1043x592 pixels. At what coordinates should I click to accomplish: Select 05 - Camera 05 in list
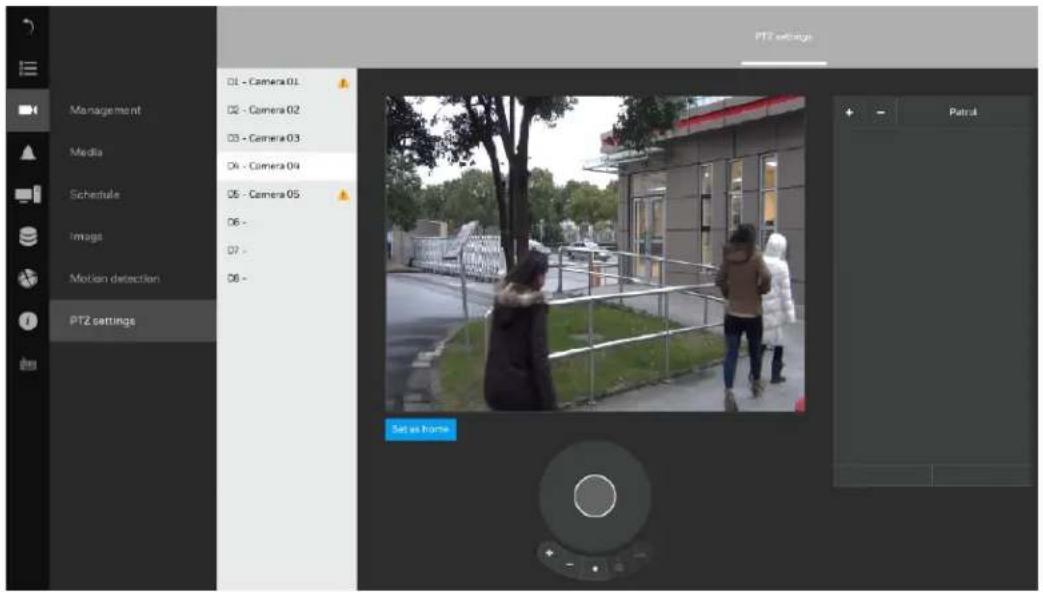(x=287, y=194)
